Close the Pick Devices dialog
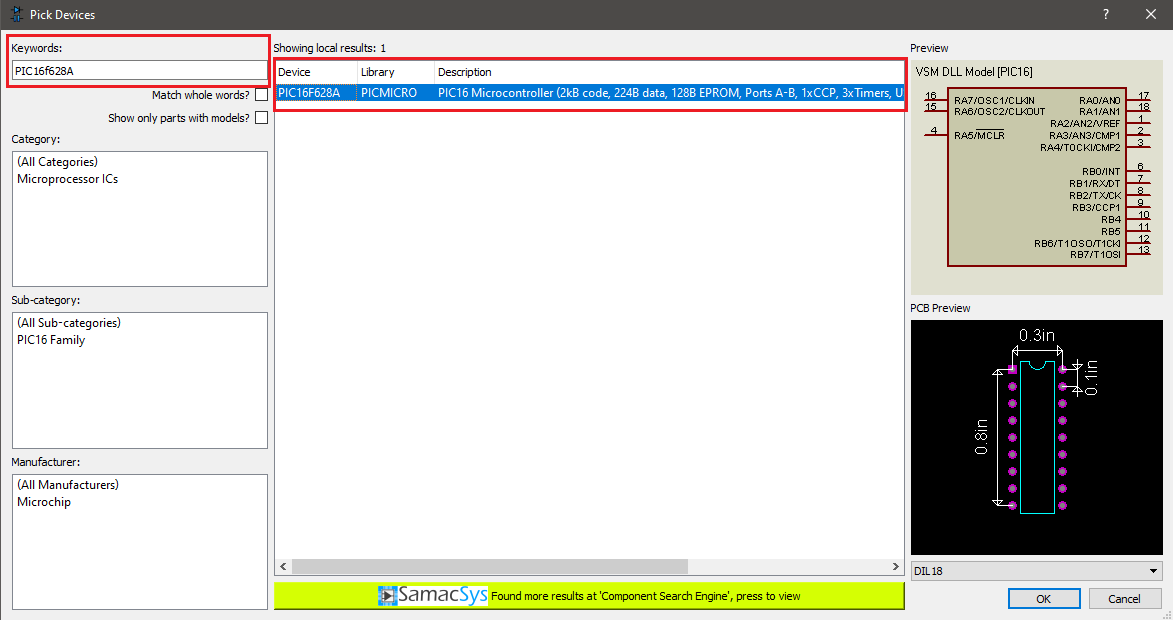This screenshot has height=620, width=1173. pyautogui.click(x=1151, y=14)
